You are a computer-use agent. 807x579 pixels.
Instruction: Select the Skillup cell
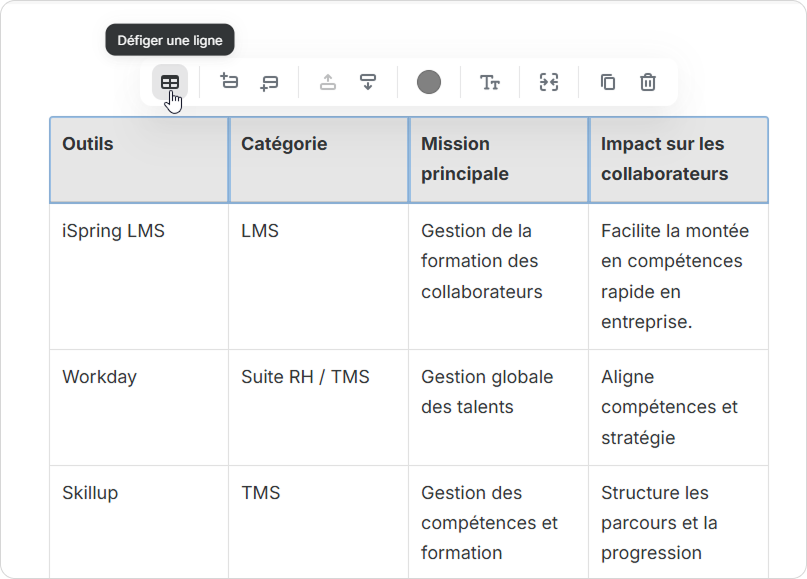(138, 520)
